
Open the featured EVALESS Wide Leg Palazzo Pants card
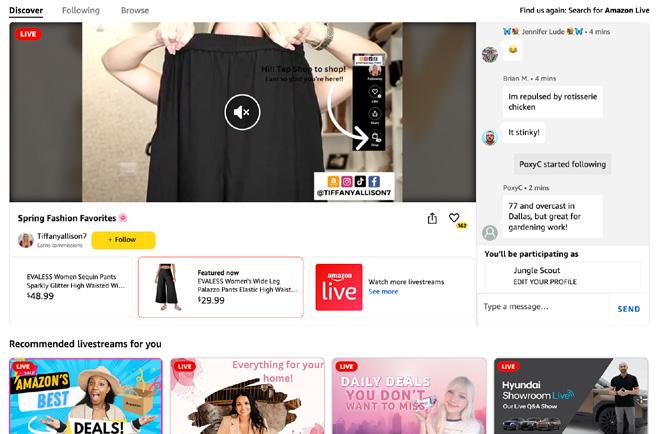click(x=220, y=287)
